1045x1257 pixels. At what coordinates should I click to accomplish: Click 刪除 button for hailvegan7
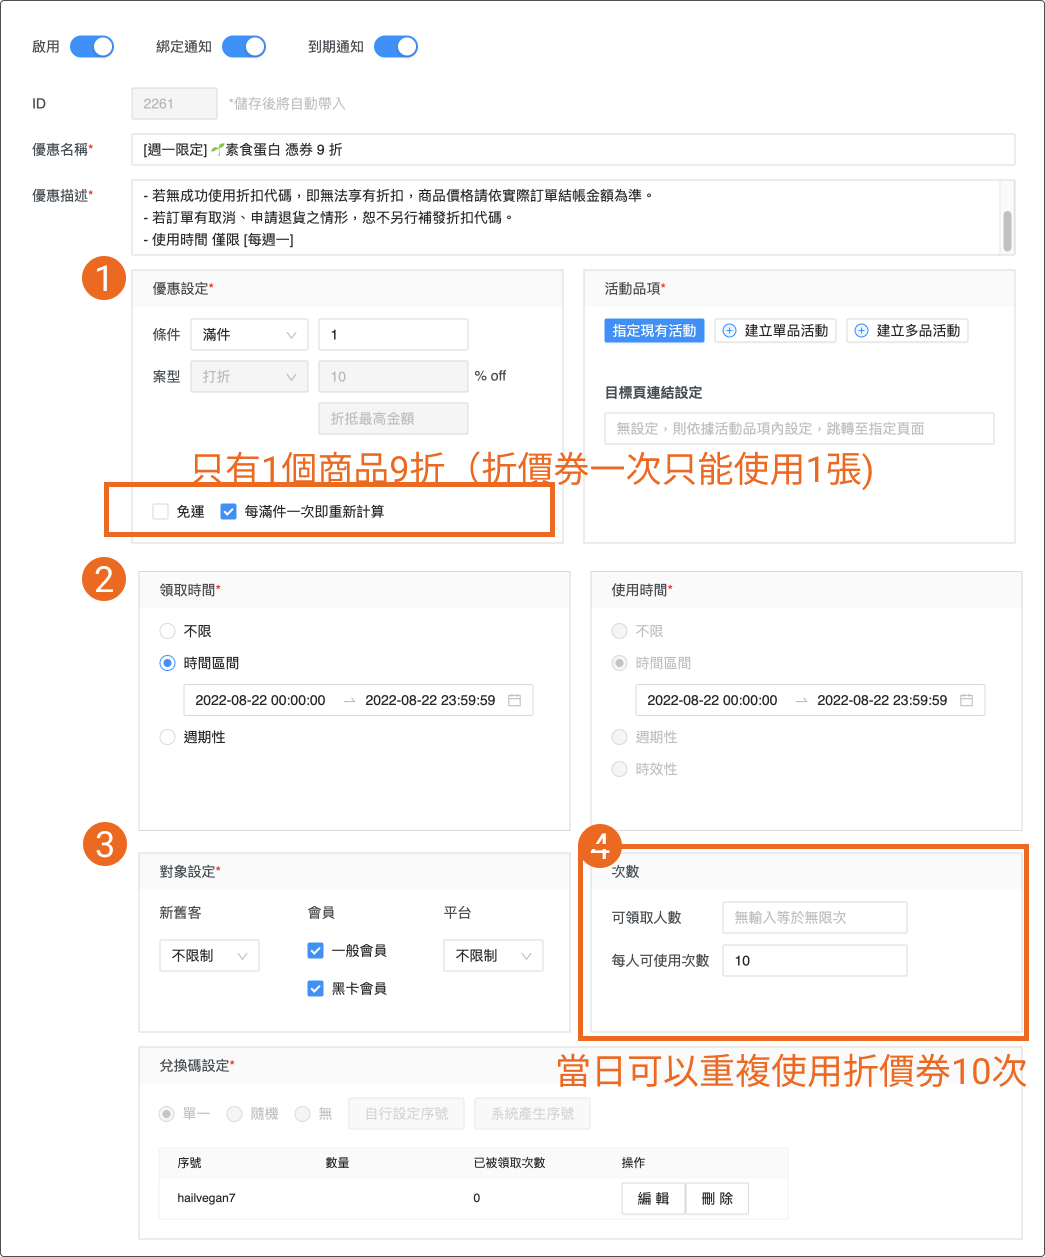tap(717, 1198)
